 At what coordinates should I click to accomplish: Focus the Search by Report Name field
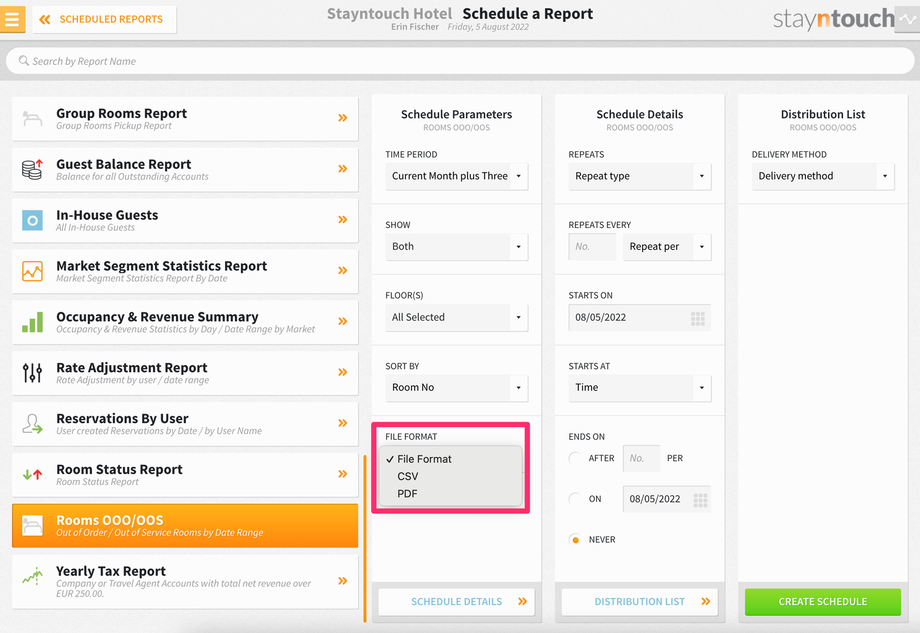pos(460,61)
